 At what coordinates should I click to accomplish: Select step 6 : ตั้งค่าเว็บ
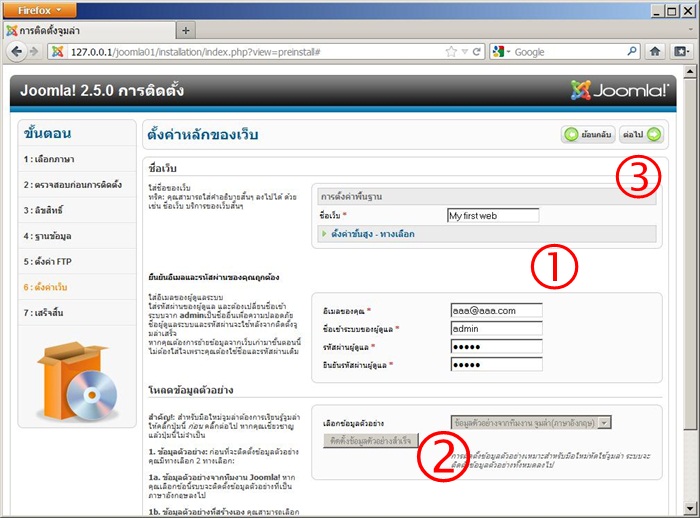[x=77, y=287]
